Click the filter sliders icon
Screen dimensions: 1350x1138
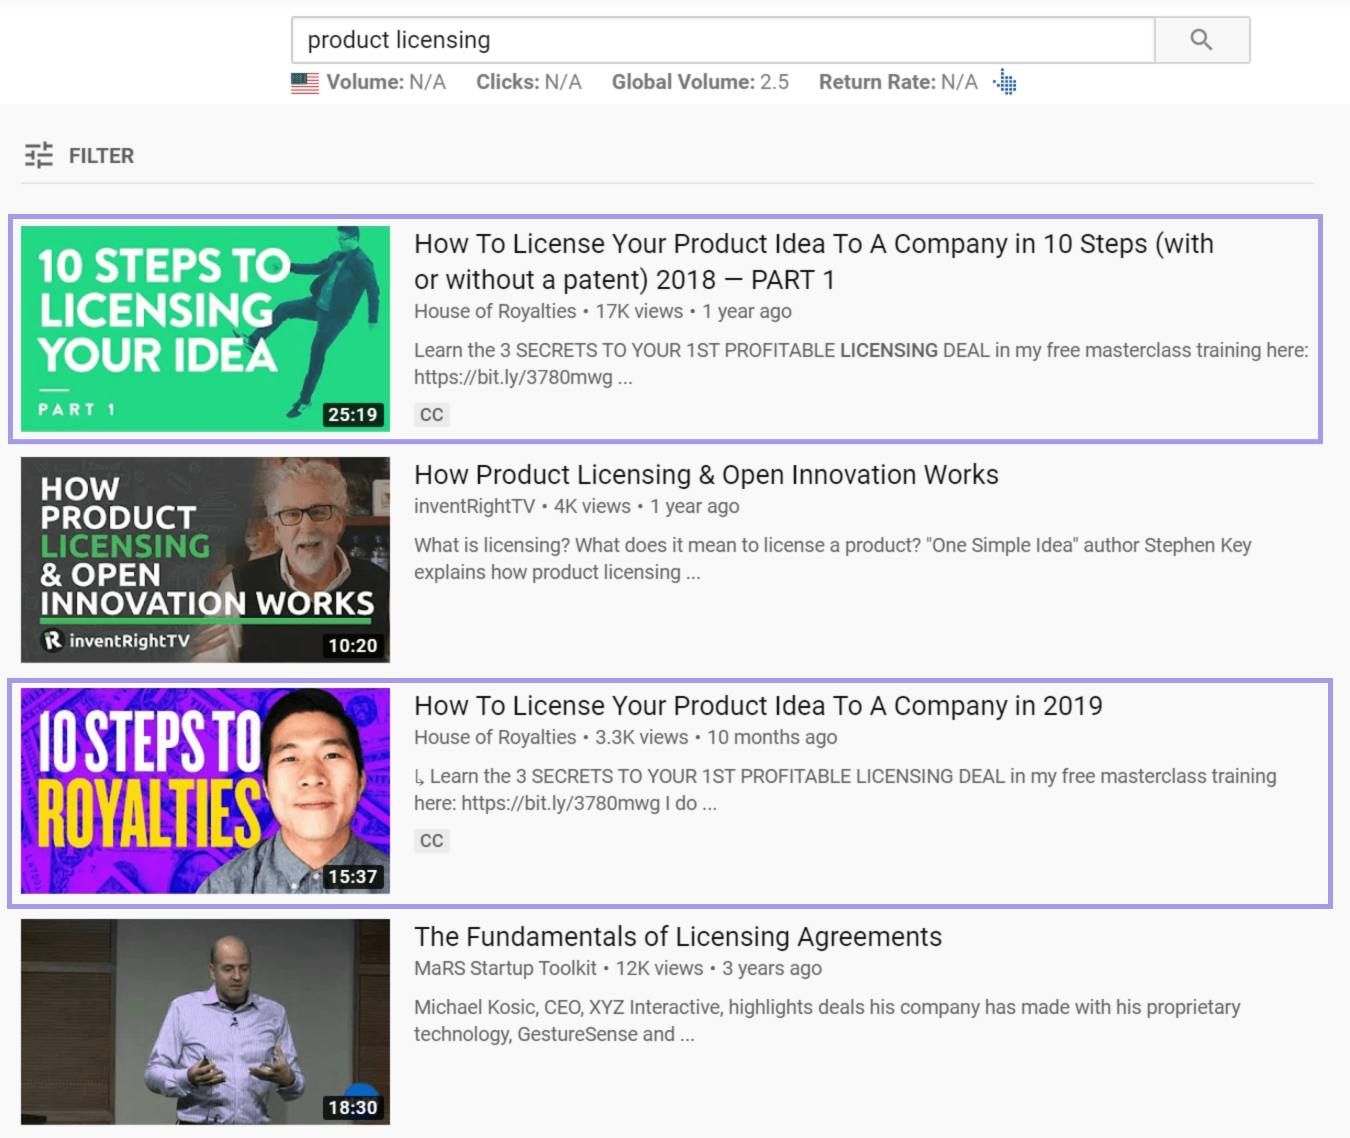tap(39, 155)
